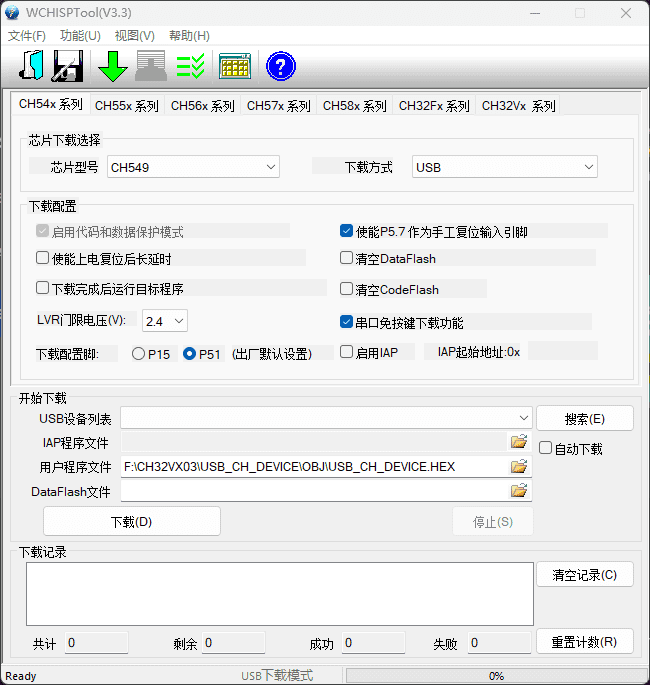This screenshot has height=685, width=650.
Task: Click the 剩余 count field
Action: point(233,643)
